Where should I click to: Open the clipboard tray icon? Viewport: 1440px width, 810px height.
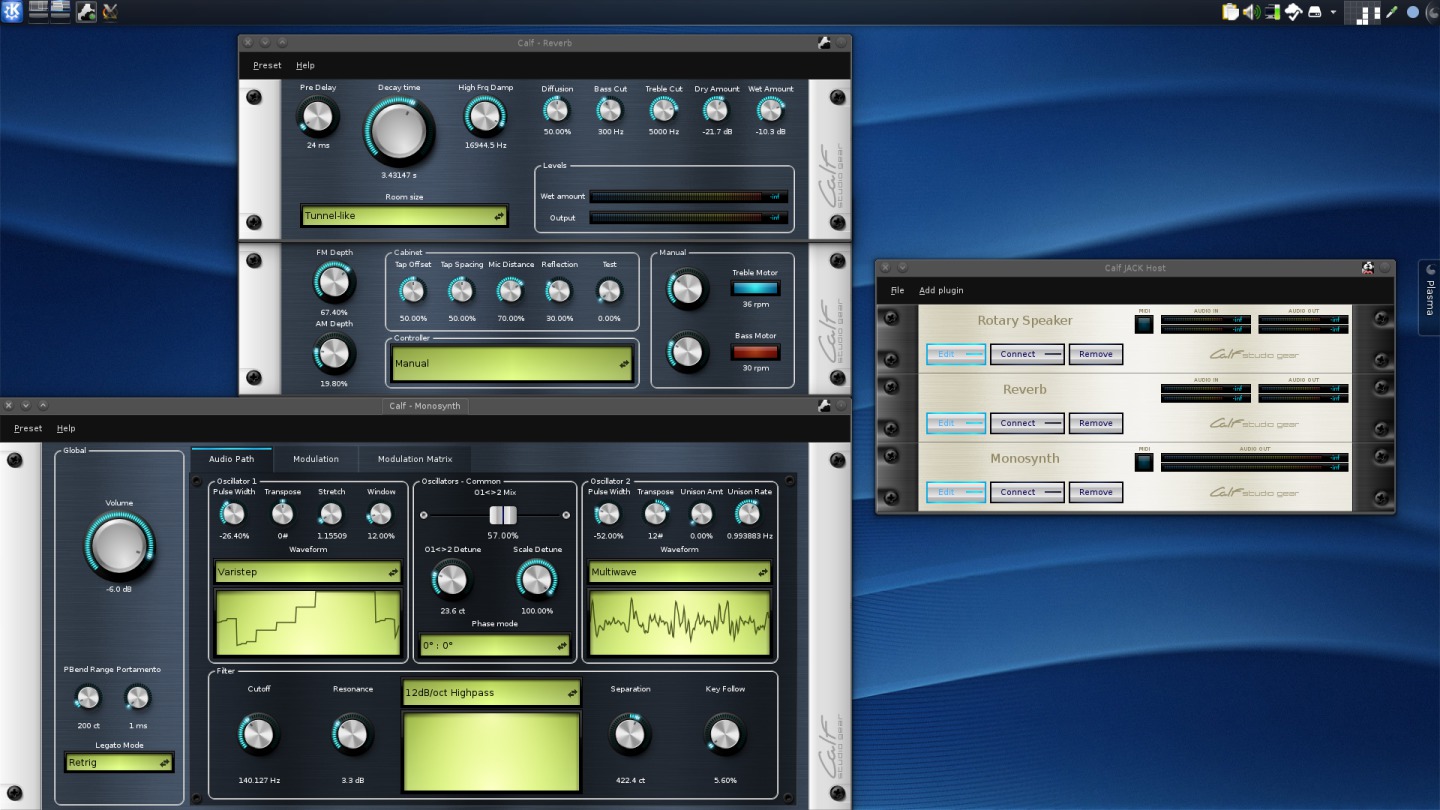pyautogui.click(x=1230, y=12)
